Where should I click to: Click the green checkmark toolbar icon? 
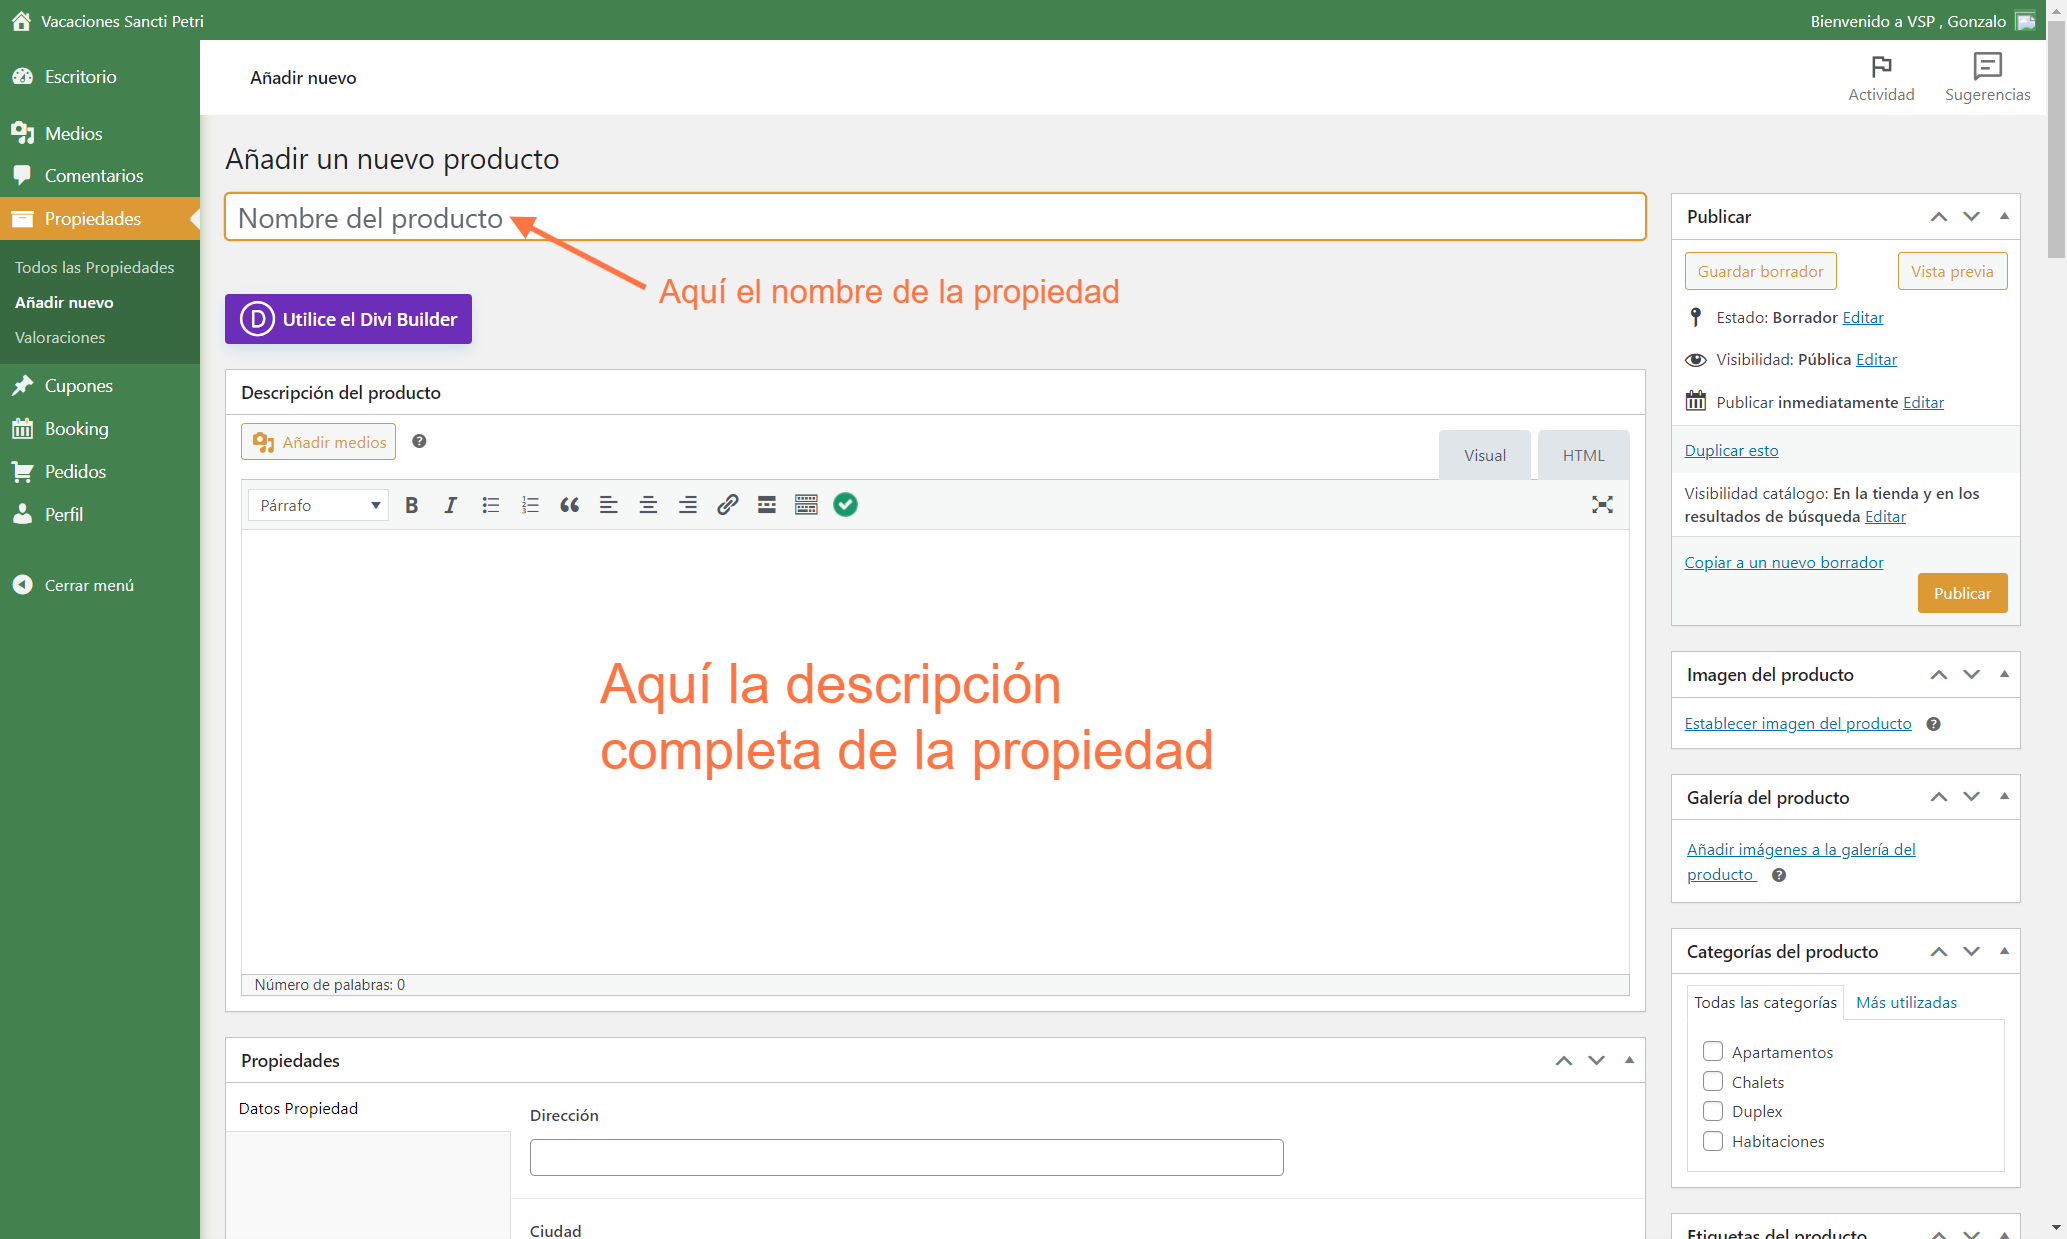[x=845, y=505]
